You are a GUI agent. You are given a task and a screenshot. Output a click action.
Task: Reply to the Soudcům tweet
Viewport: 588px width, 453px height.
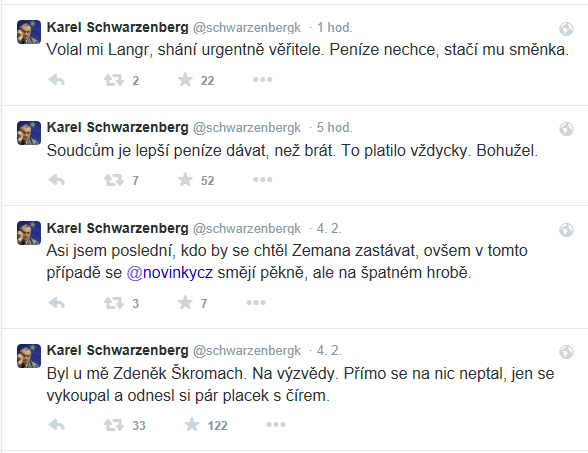coord(57,180)
